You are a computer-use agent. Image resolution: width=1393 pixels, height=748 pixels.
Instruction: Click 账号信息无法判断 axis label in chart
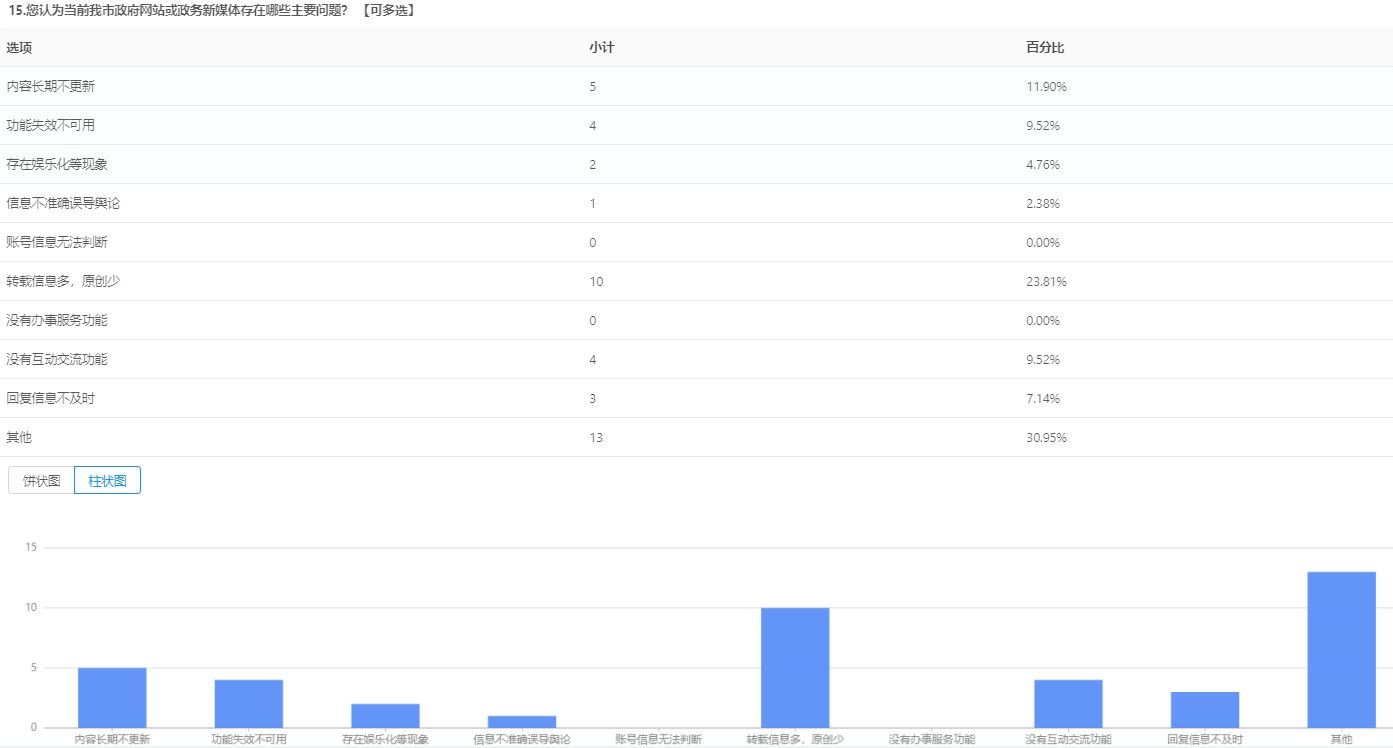click(x=658, y=739)
